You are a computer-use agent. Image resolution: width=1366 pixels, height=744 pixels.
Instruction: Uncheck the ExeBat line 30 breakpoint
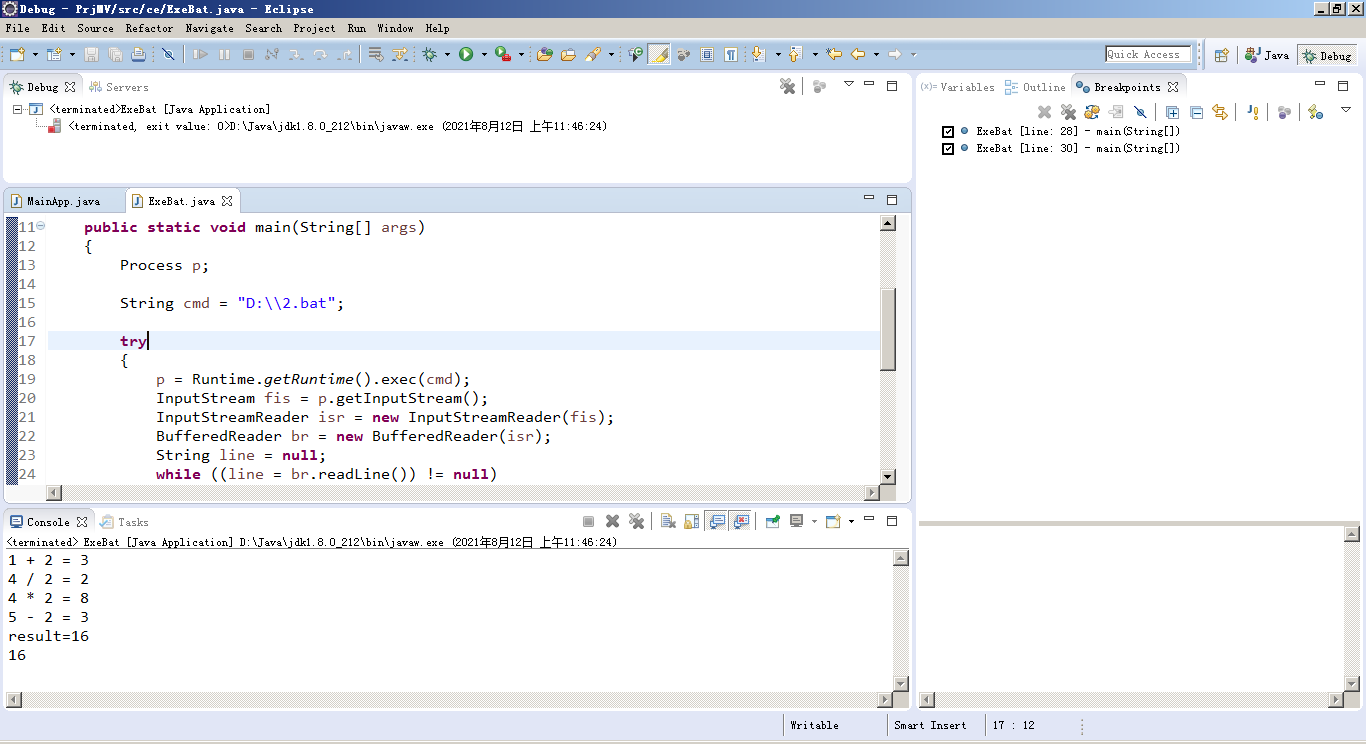(946, 148)
